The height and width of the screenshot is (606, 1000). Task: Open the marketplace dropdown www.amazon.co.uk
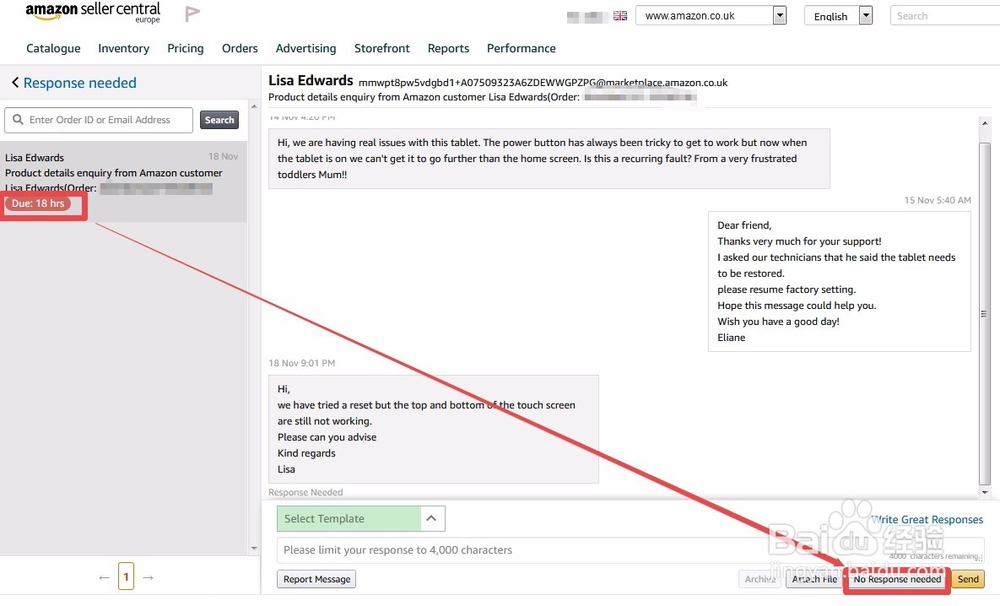[x=711, y=15]
